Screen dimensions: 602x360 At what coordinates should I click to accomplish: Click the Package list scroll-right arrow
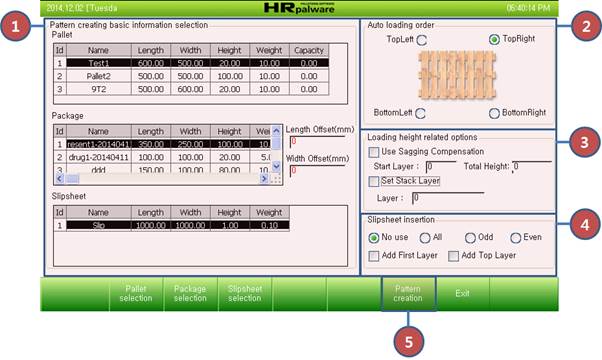264,178
